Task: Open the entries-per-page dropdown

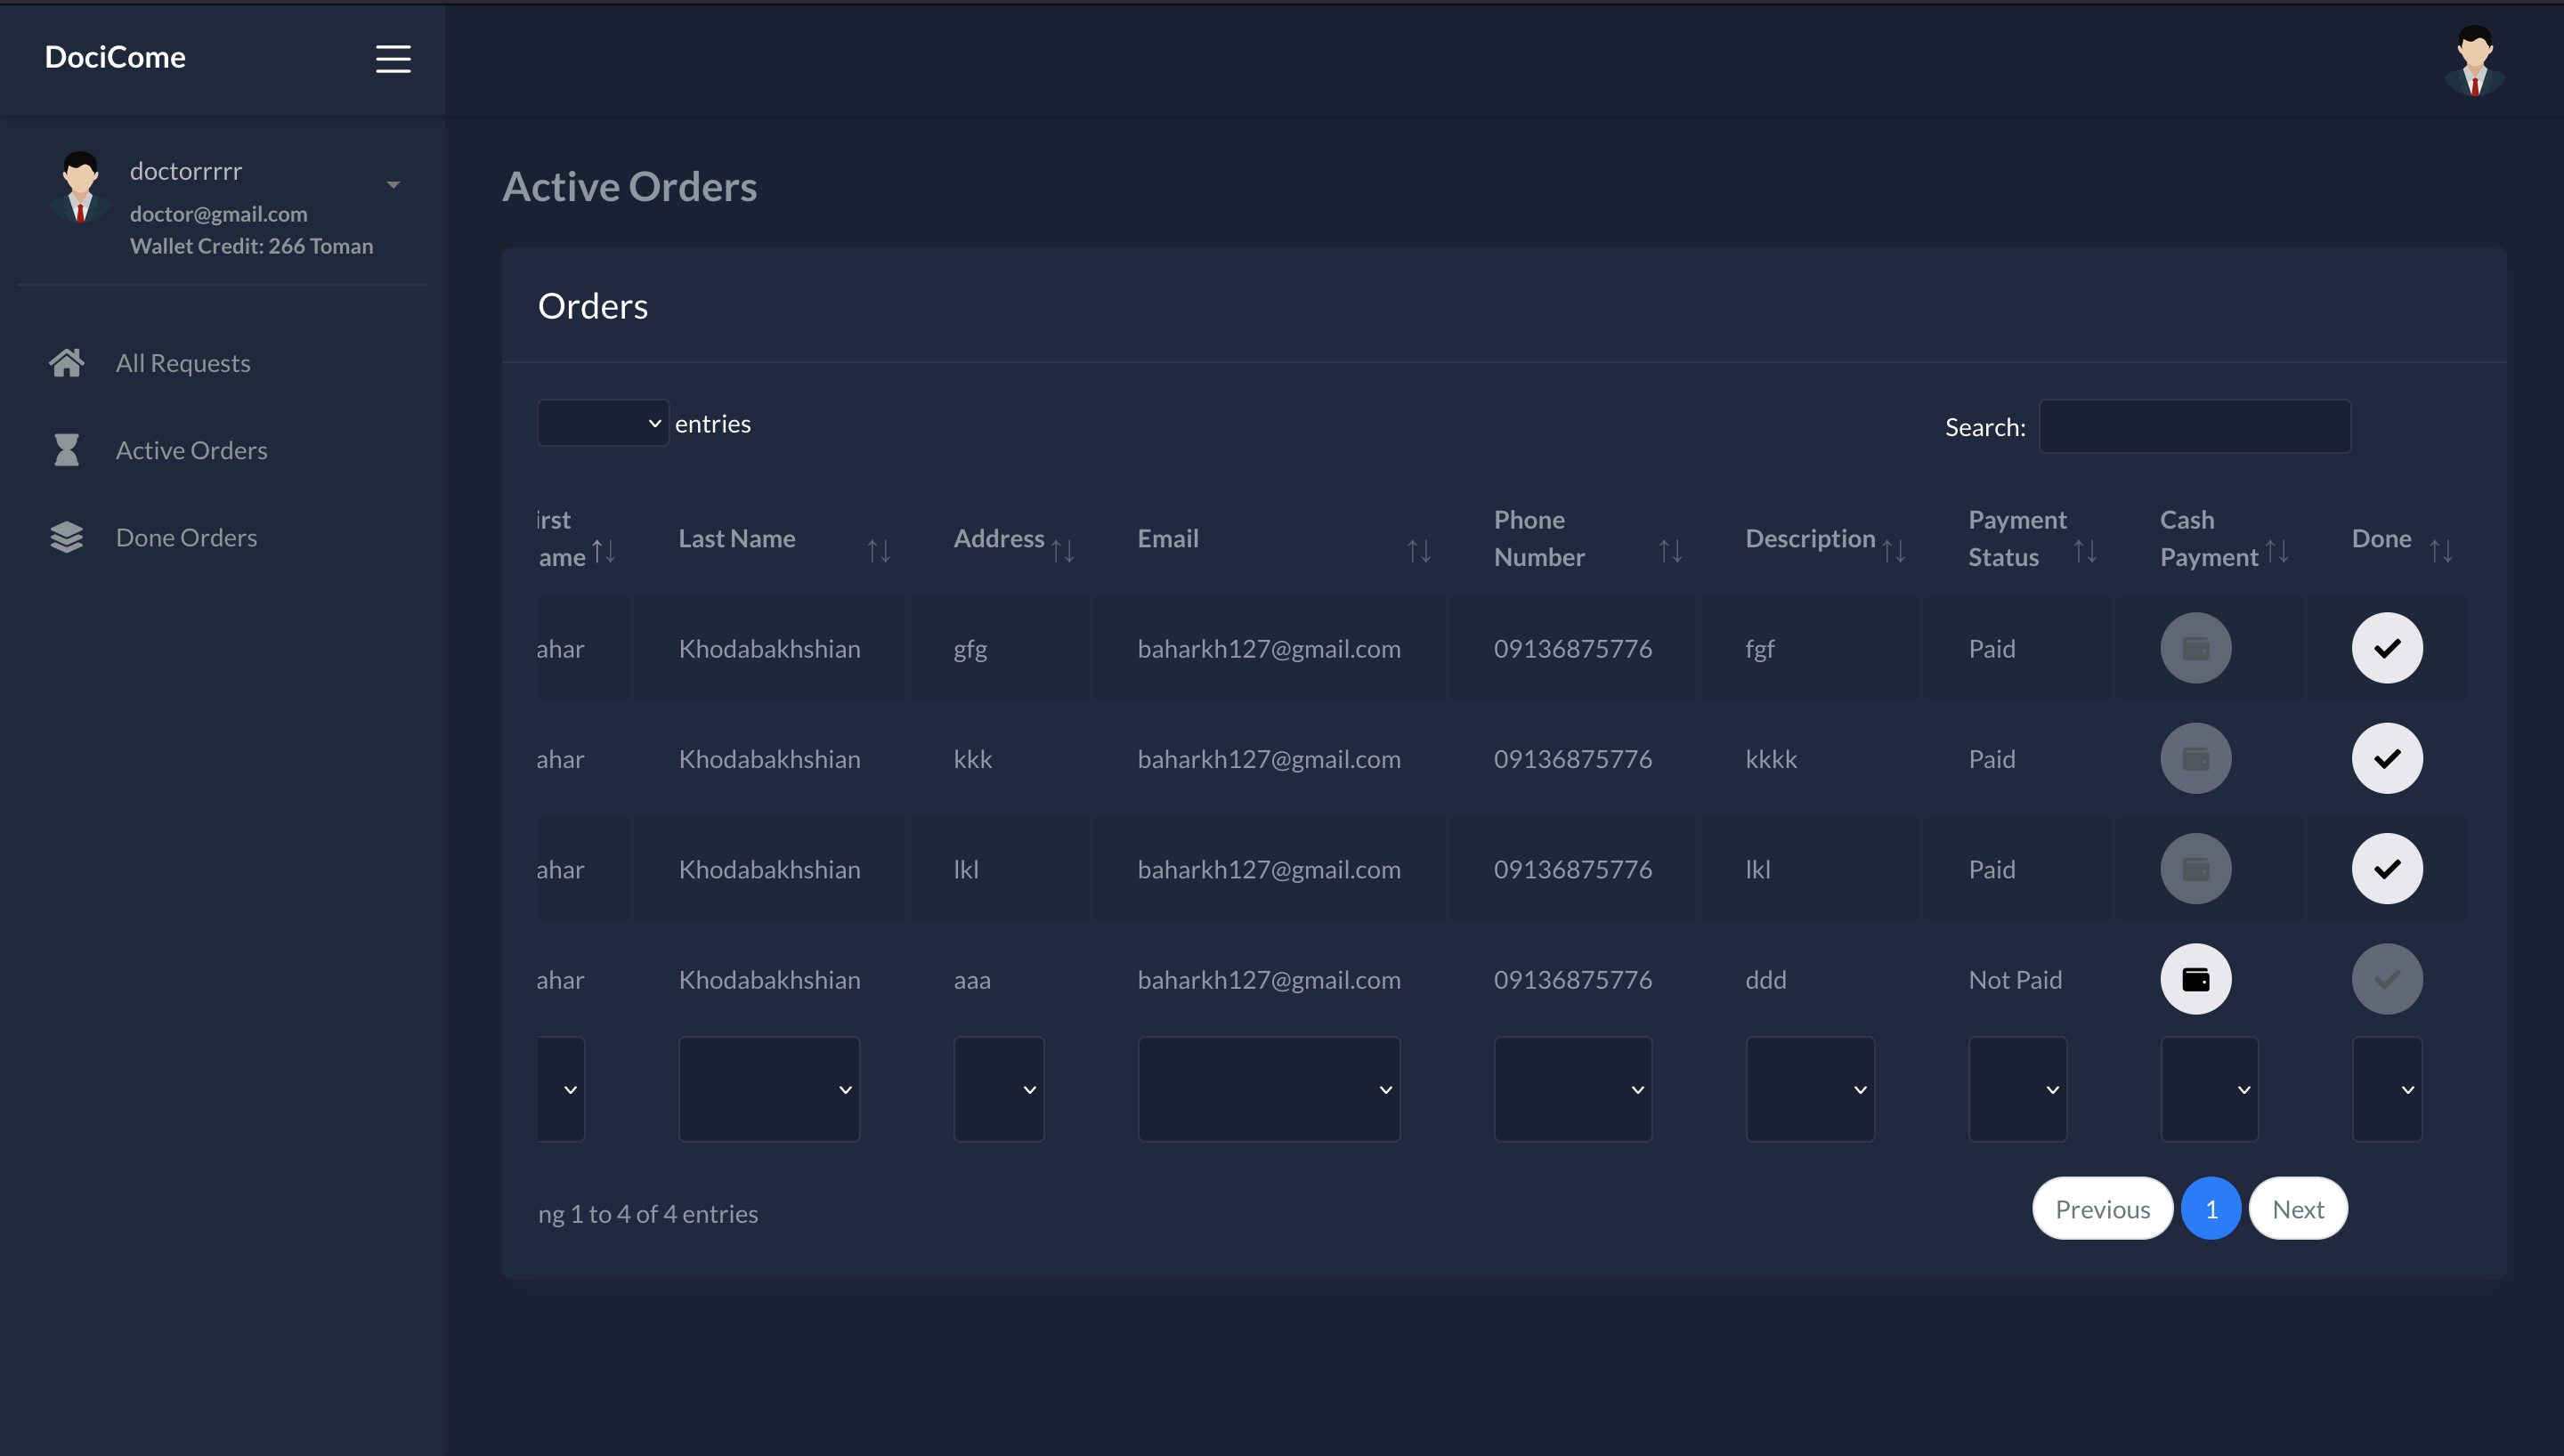Action: [x=603, y=423]
